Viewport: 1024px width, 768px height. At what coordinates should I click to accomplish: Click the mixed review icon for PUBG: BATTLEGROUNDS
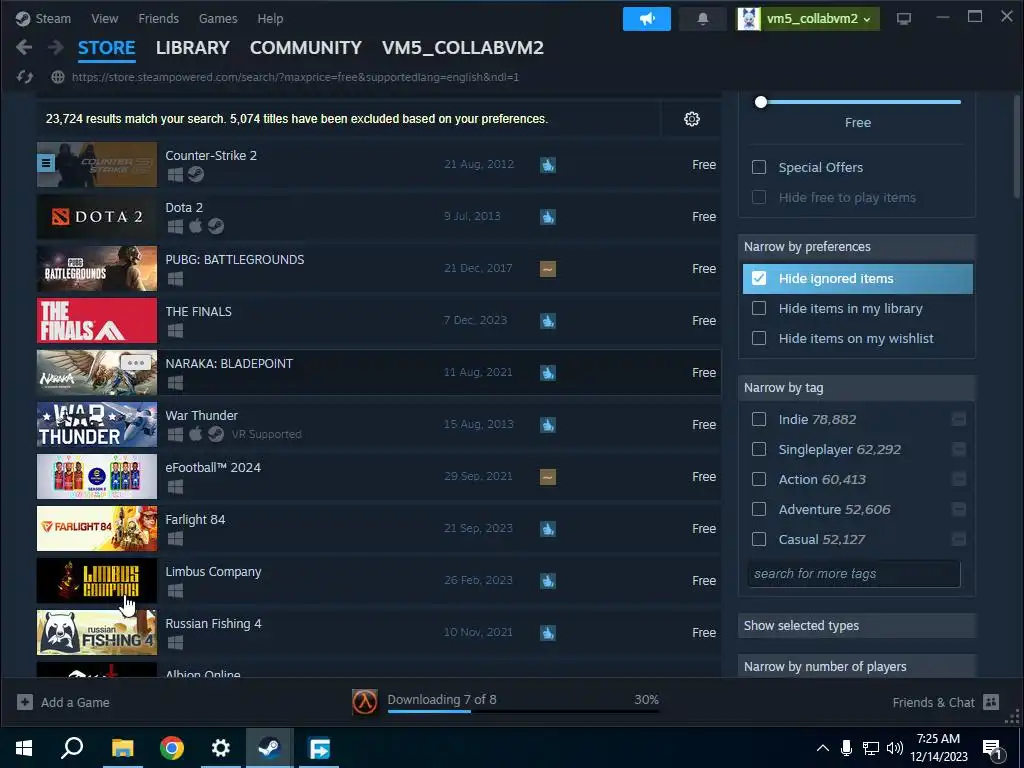coord(548,268)
